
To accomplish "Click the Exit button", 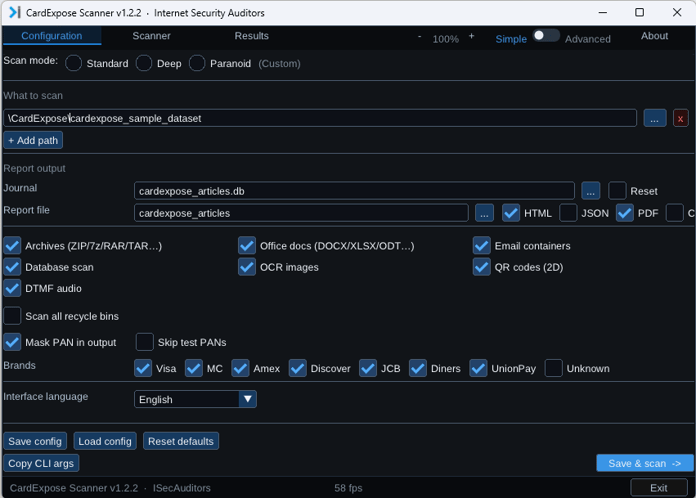I will pos(659,488).
